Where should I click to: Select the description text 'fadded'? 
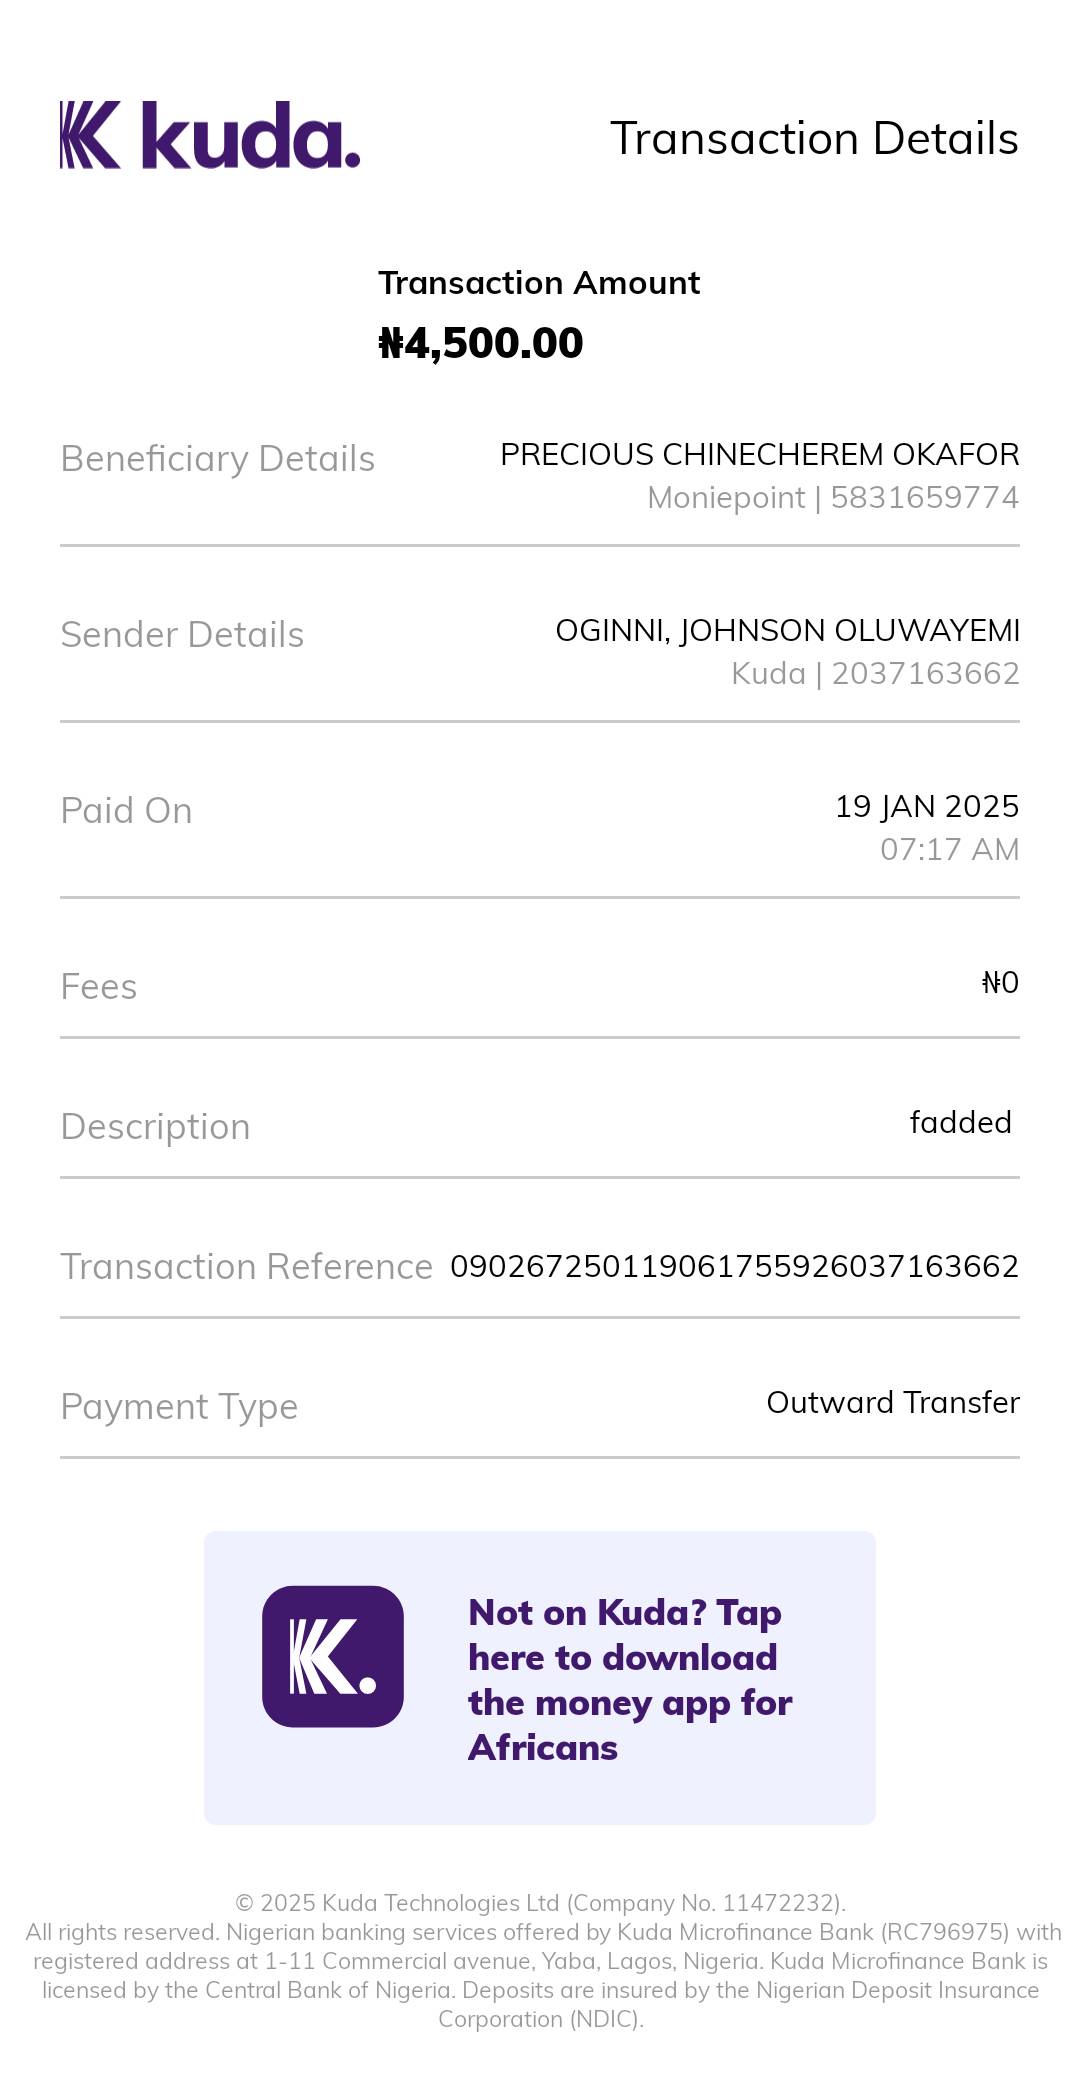pos(960,1123)
